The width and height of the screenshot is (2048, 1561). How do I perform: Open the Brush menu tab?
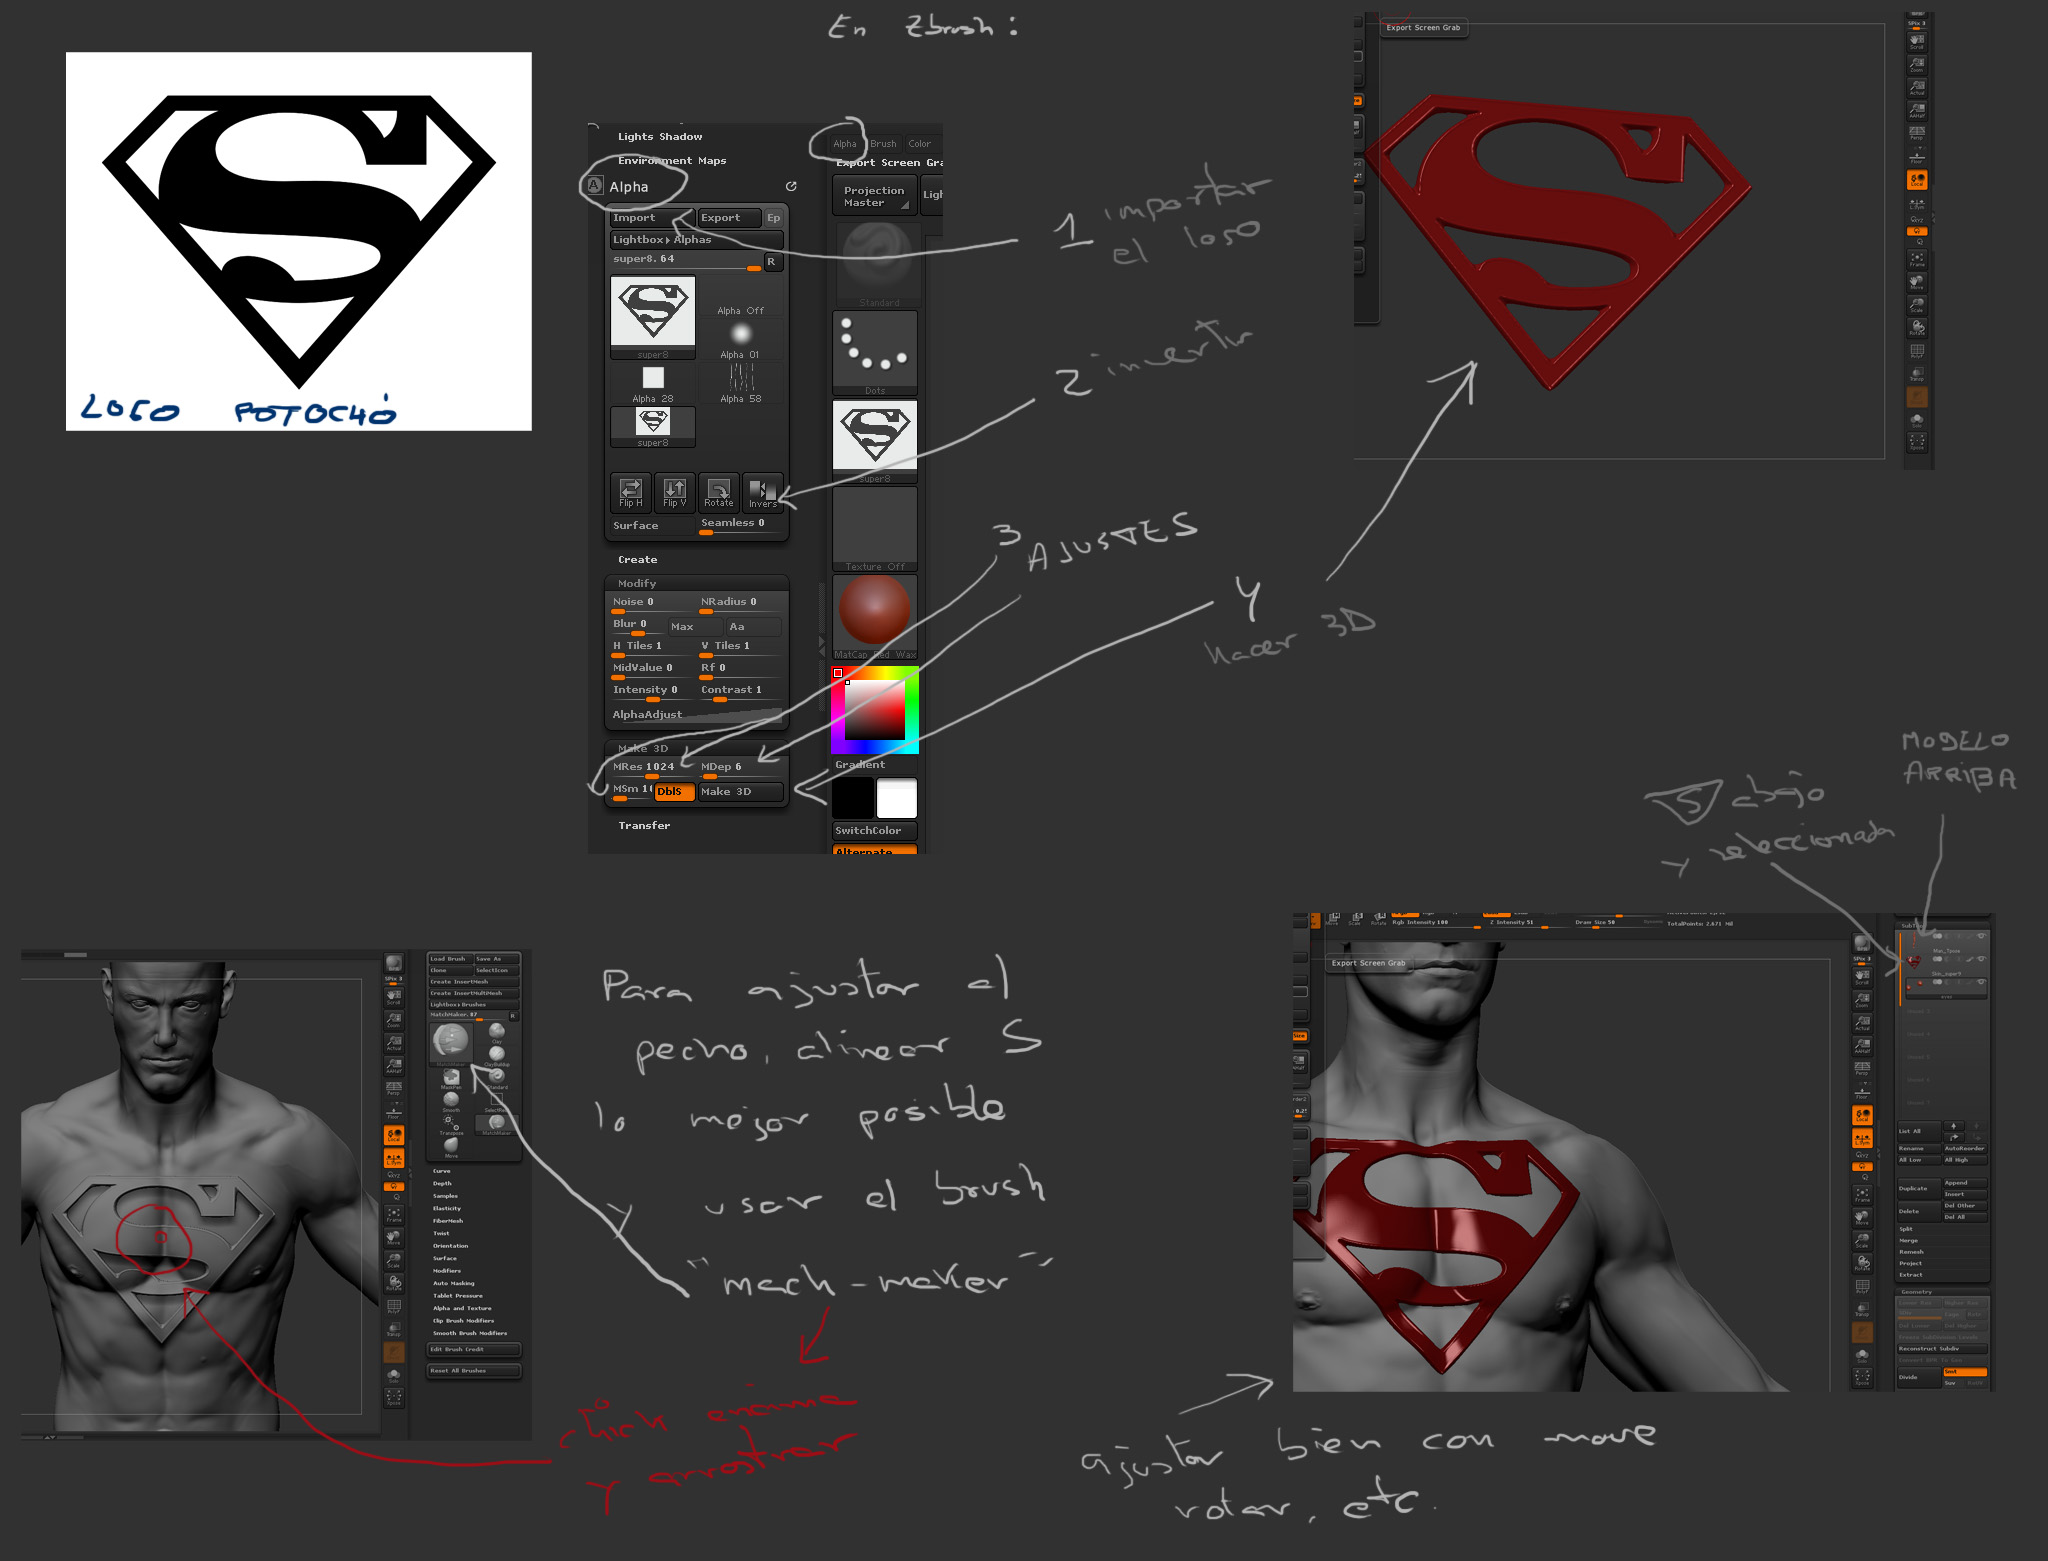pos(883,144)
